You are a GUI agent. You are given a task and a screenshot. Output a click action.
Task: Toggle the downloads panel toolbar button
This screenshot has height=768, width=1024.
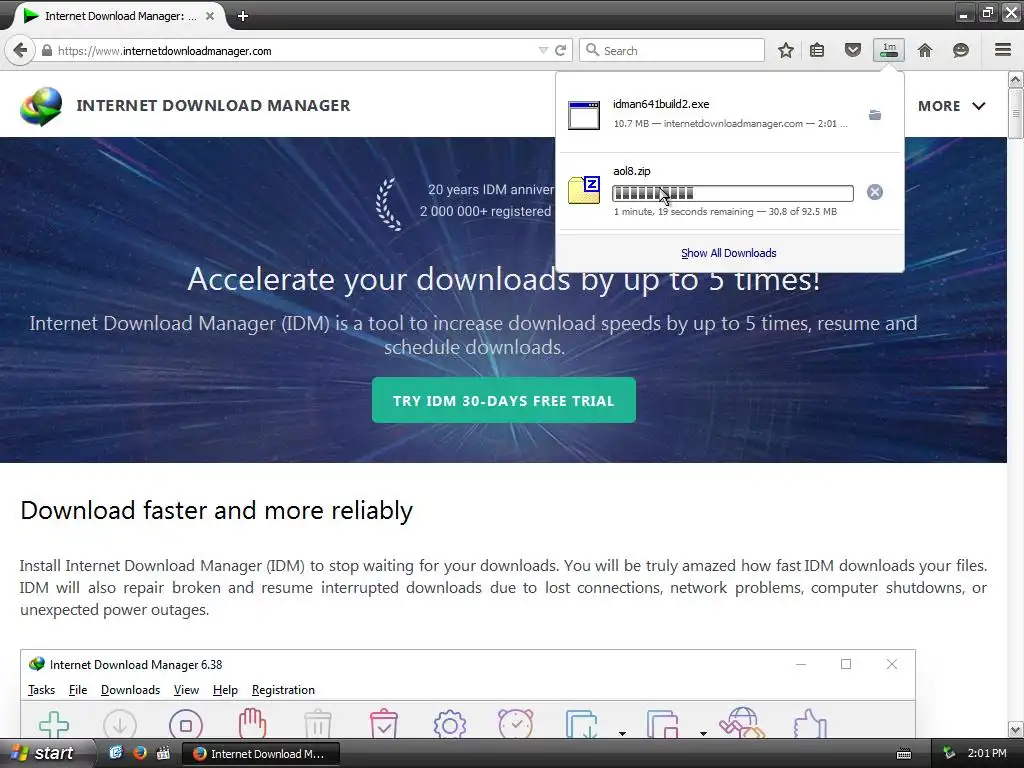point(889,50)
